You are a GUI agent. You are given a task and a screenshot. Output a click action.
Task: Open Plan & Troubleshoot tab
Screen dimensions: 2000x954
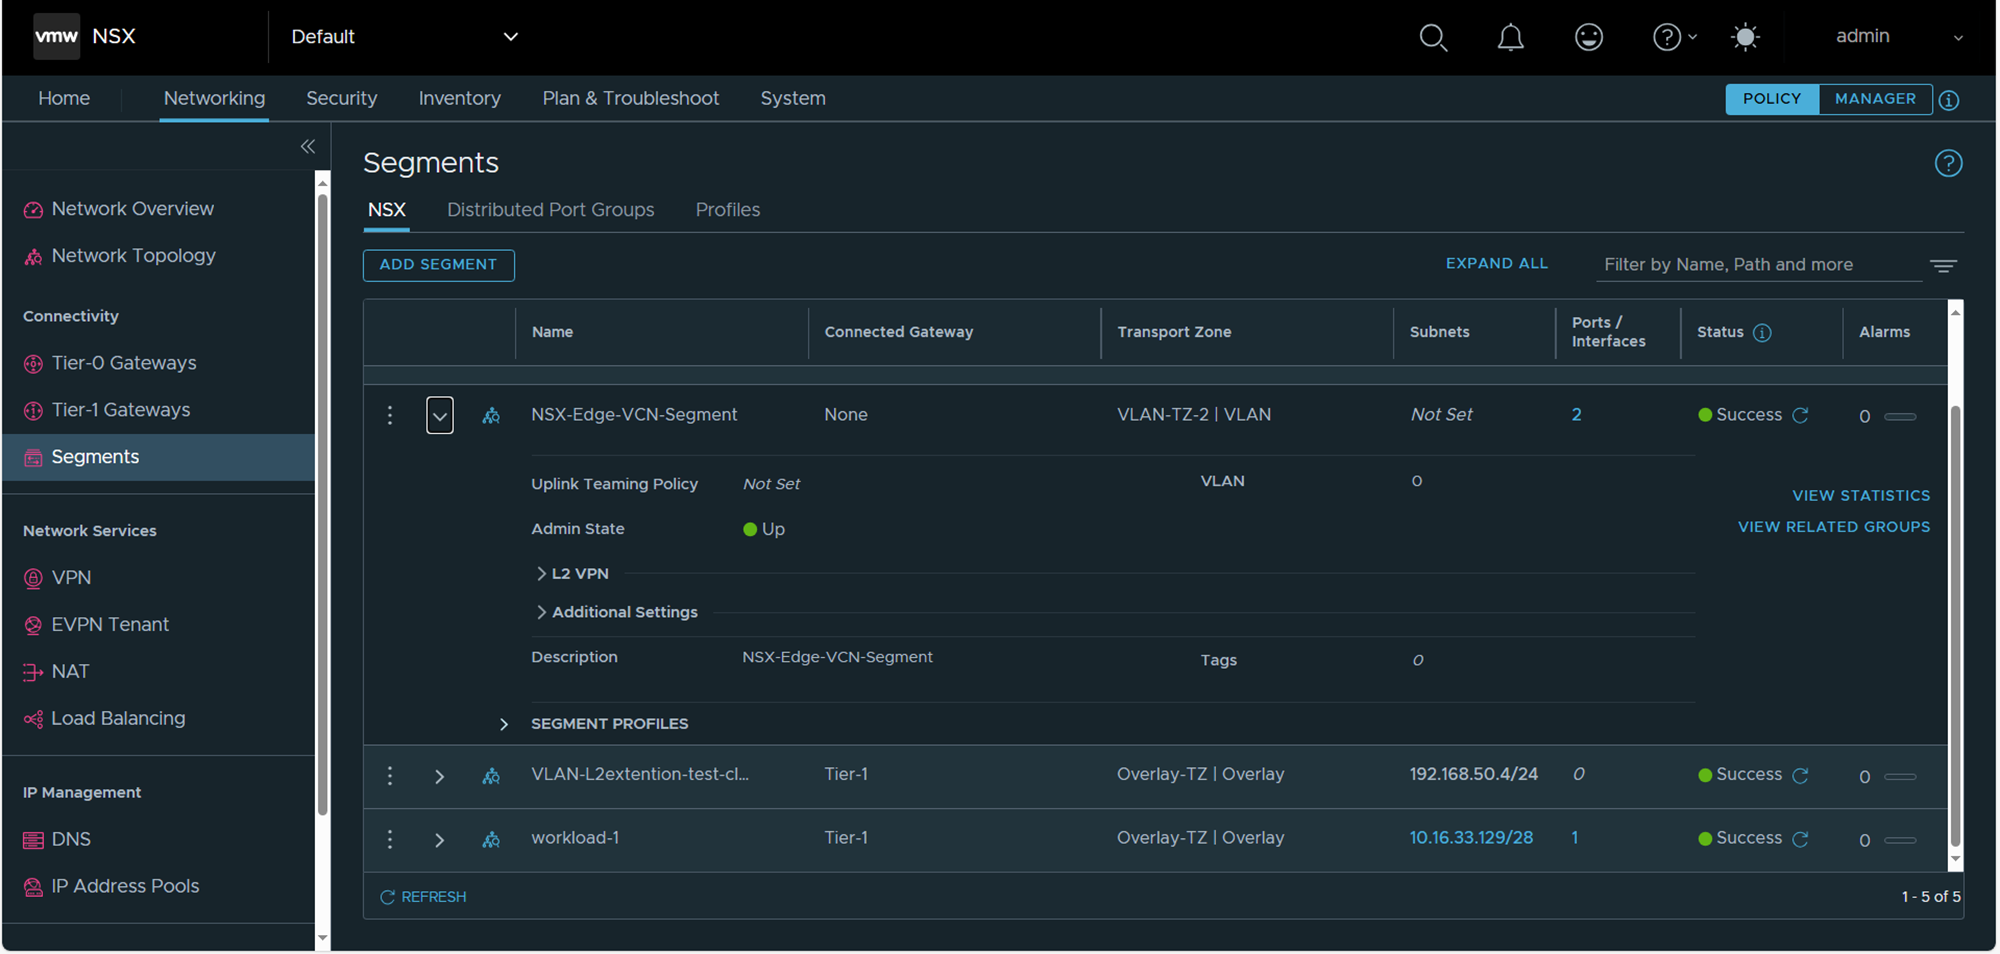click(x=631, y=98)
